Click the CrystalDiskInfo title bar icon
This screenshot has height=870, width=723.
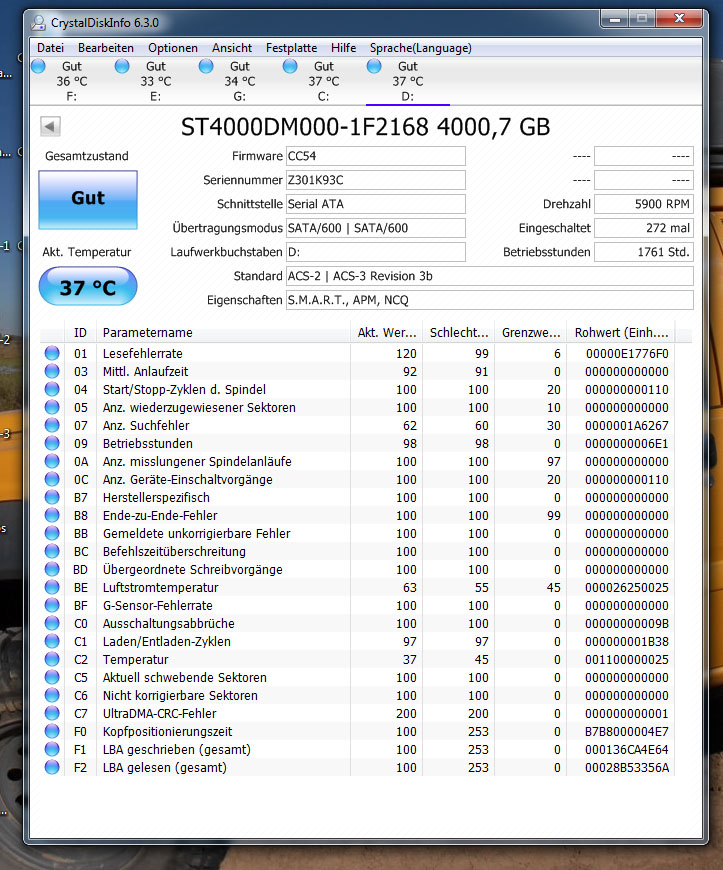pyautogui.click(x=38, y=23)
